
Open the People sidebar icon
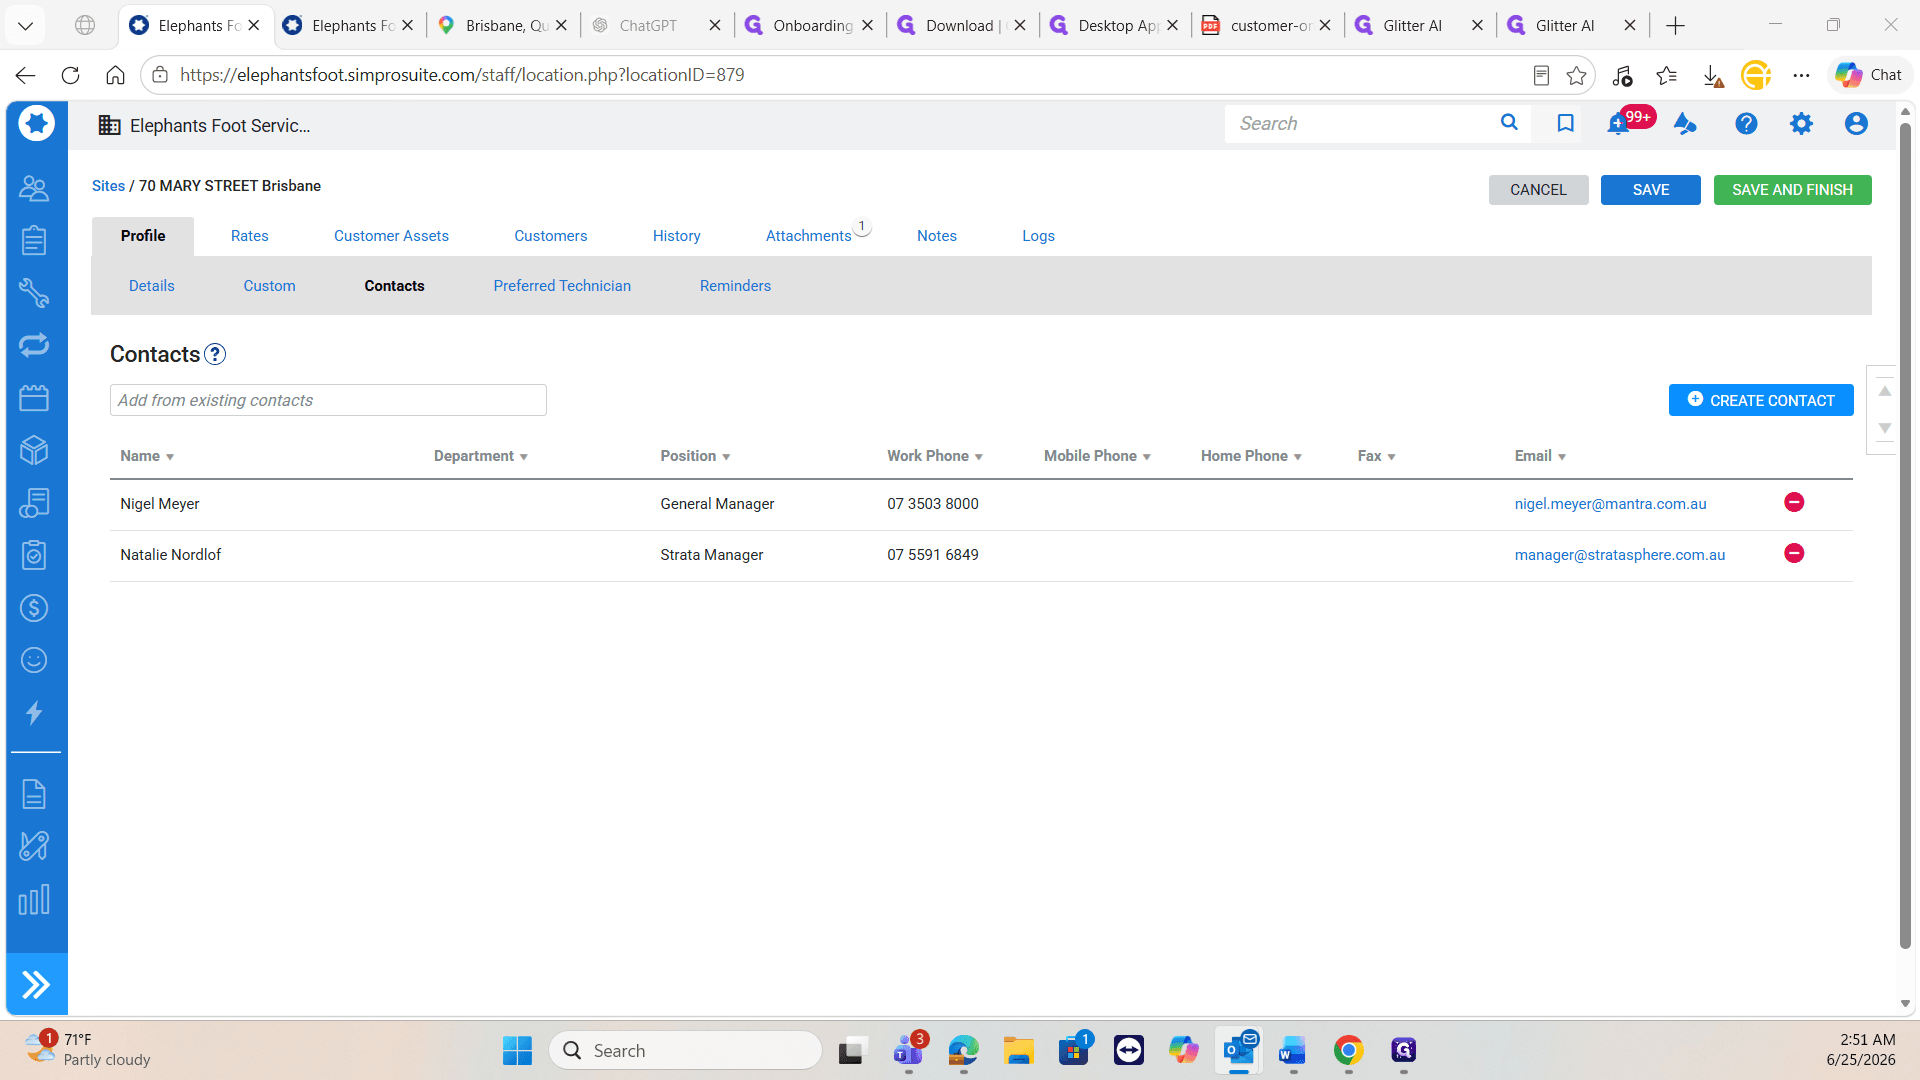click(x=34, y=188)
